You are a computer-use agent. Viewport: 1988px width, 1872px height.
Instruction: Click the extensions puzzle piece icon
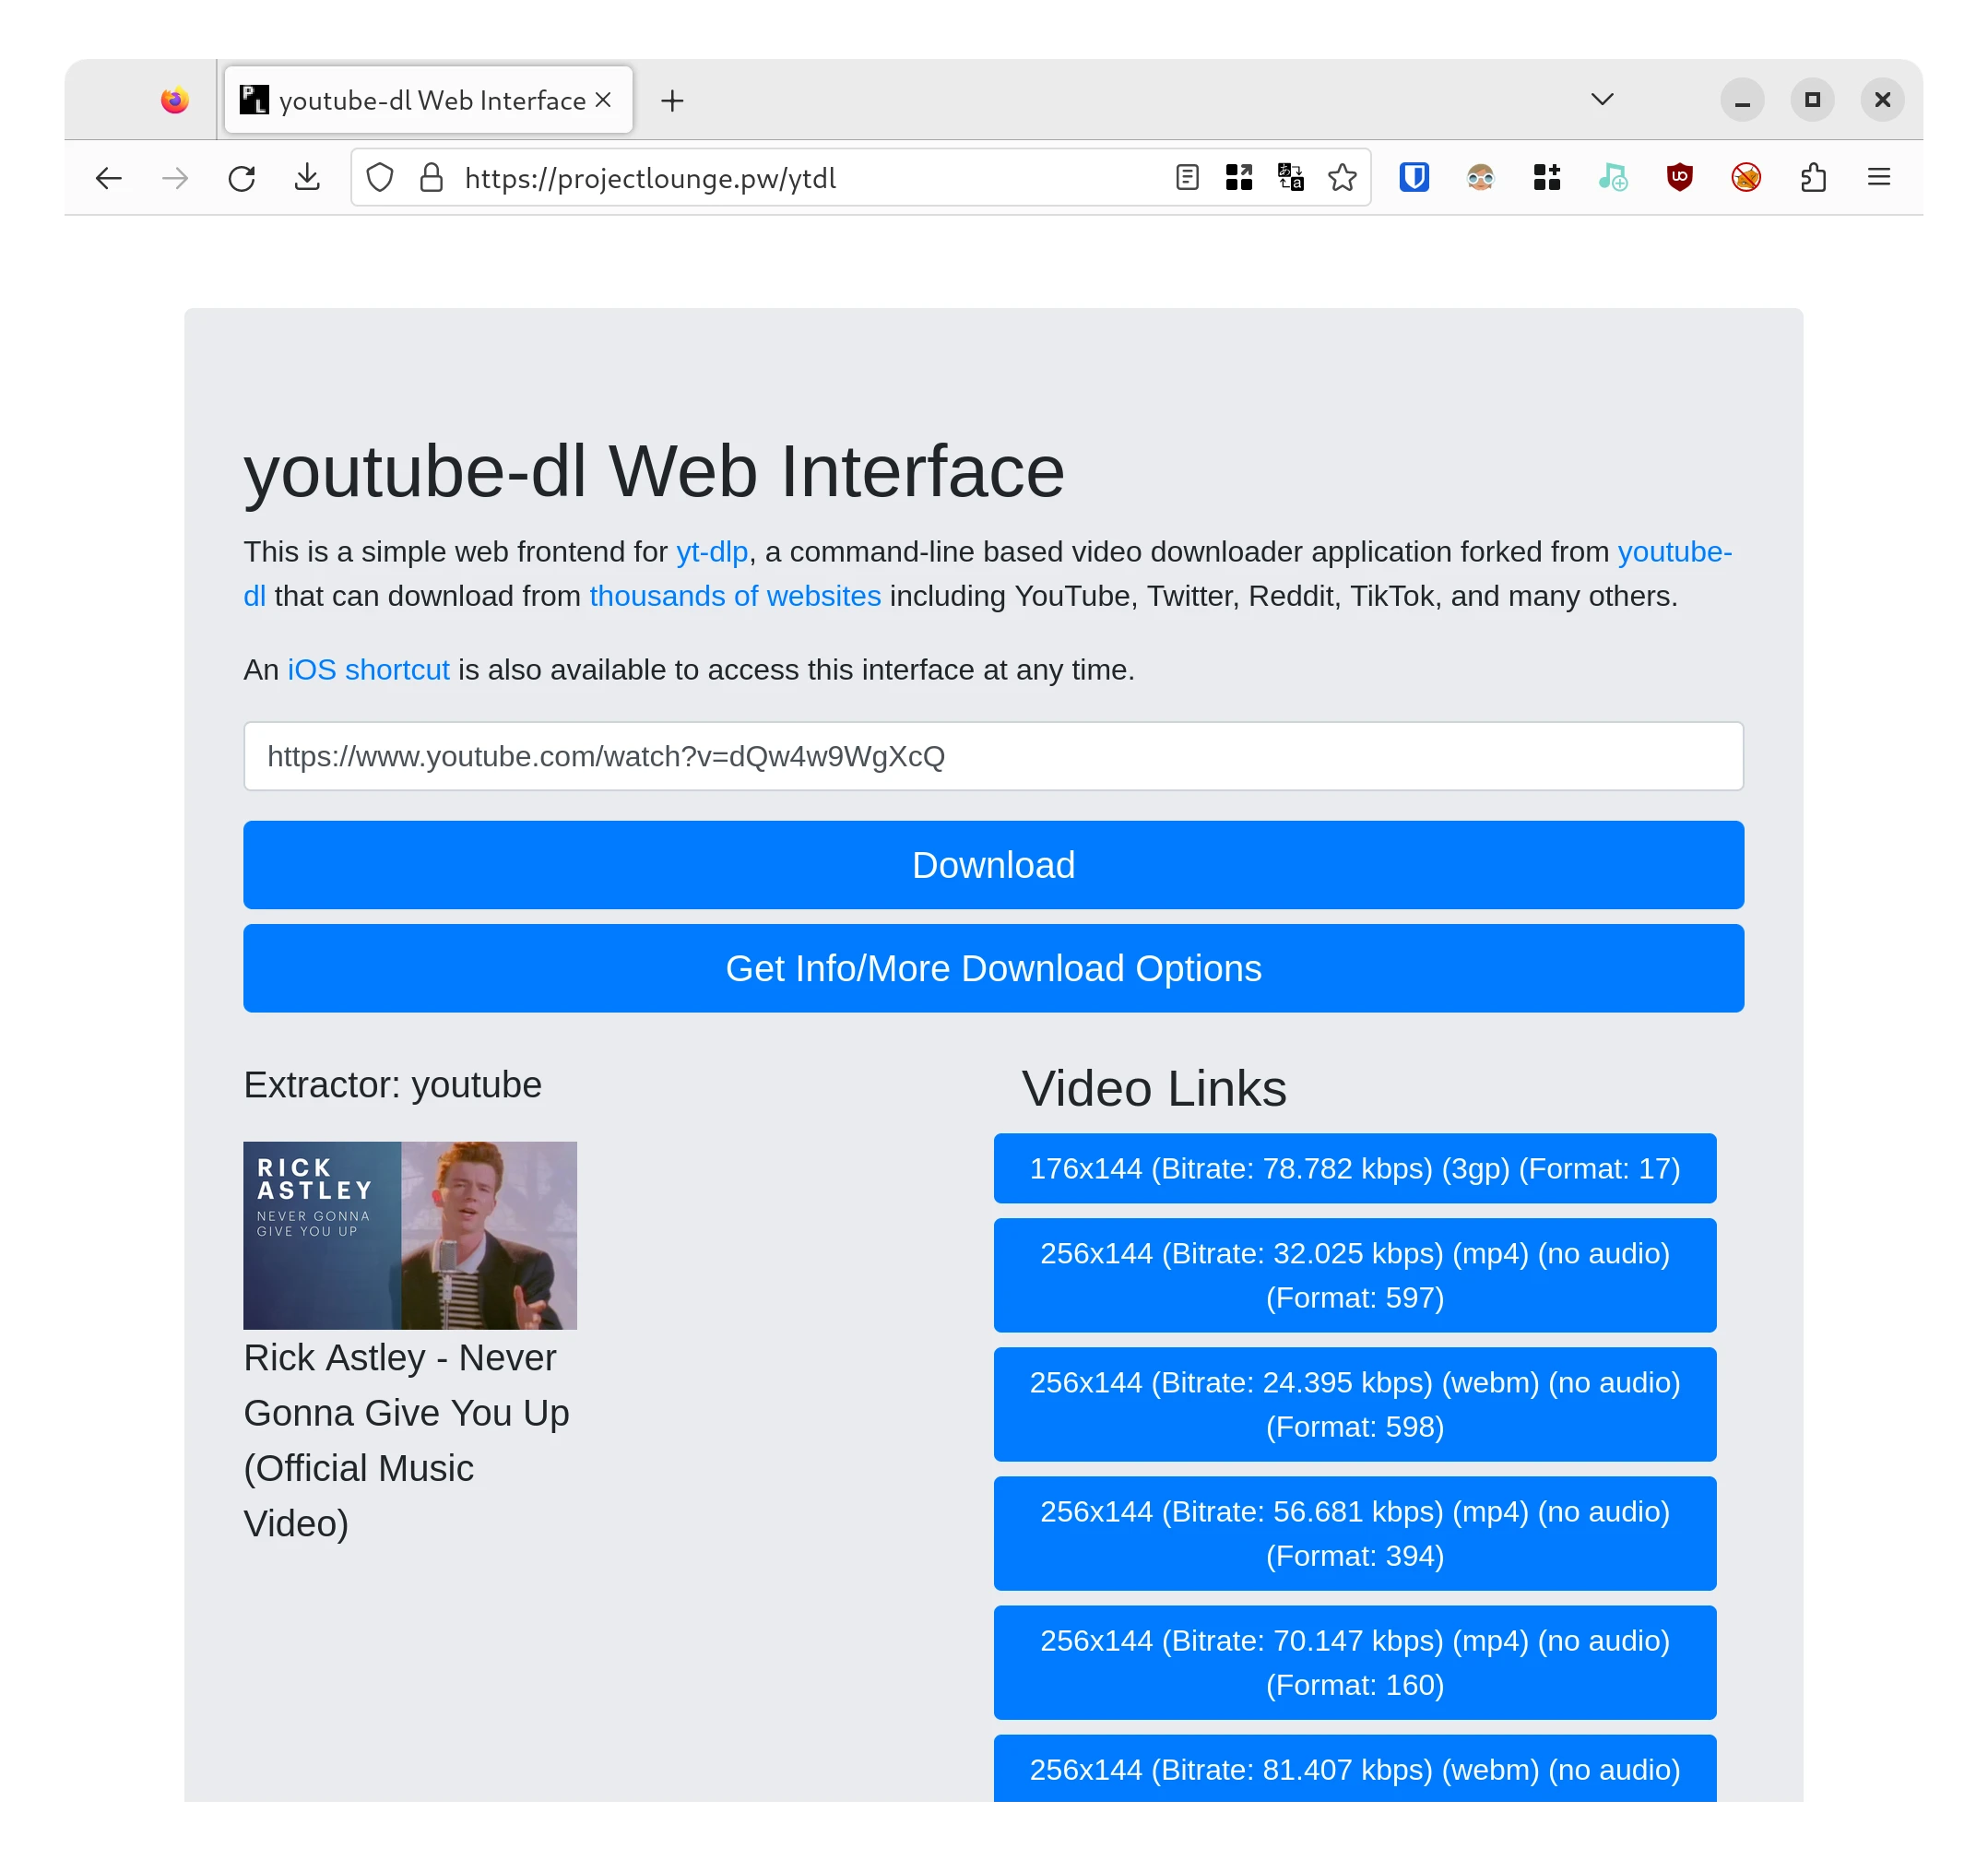click(x=1817, y=178)
